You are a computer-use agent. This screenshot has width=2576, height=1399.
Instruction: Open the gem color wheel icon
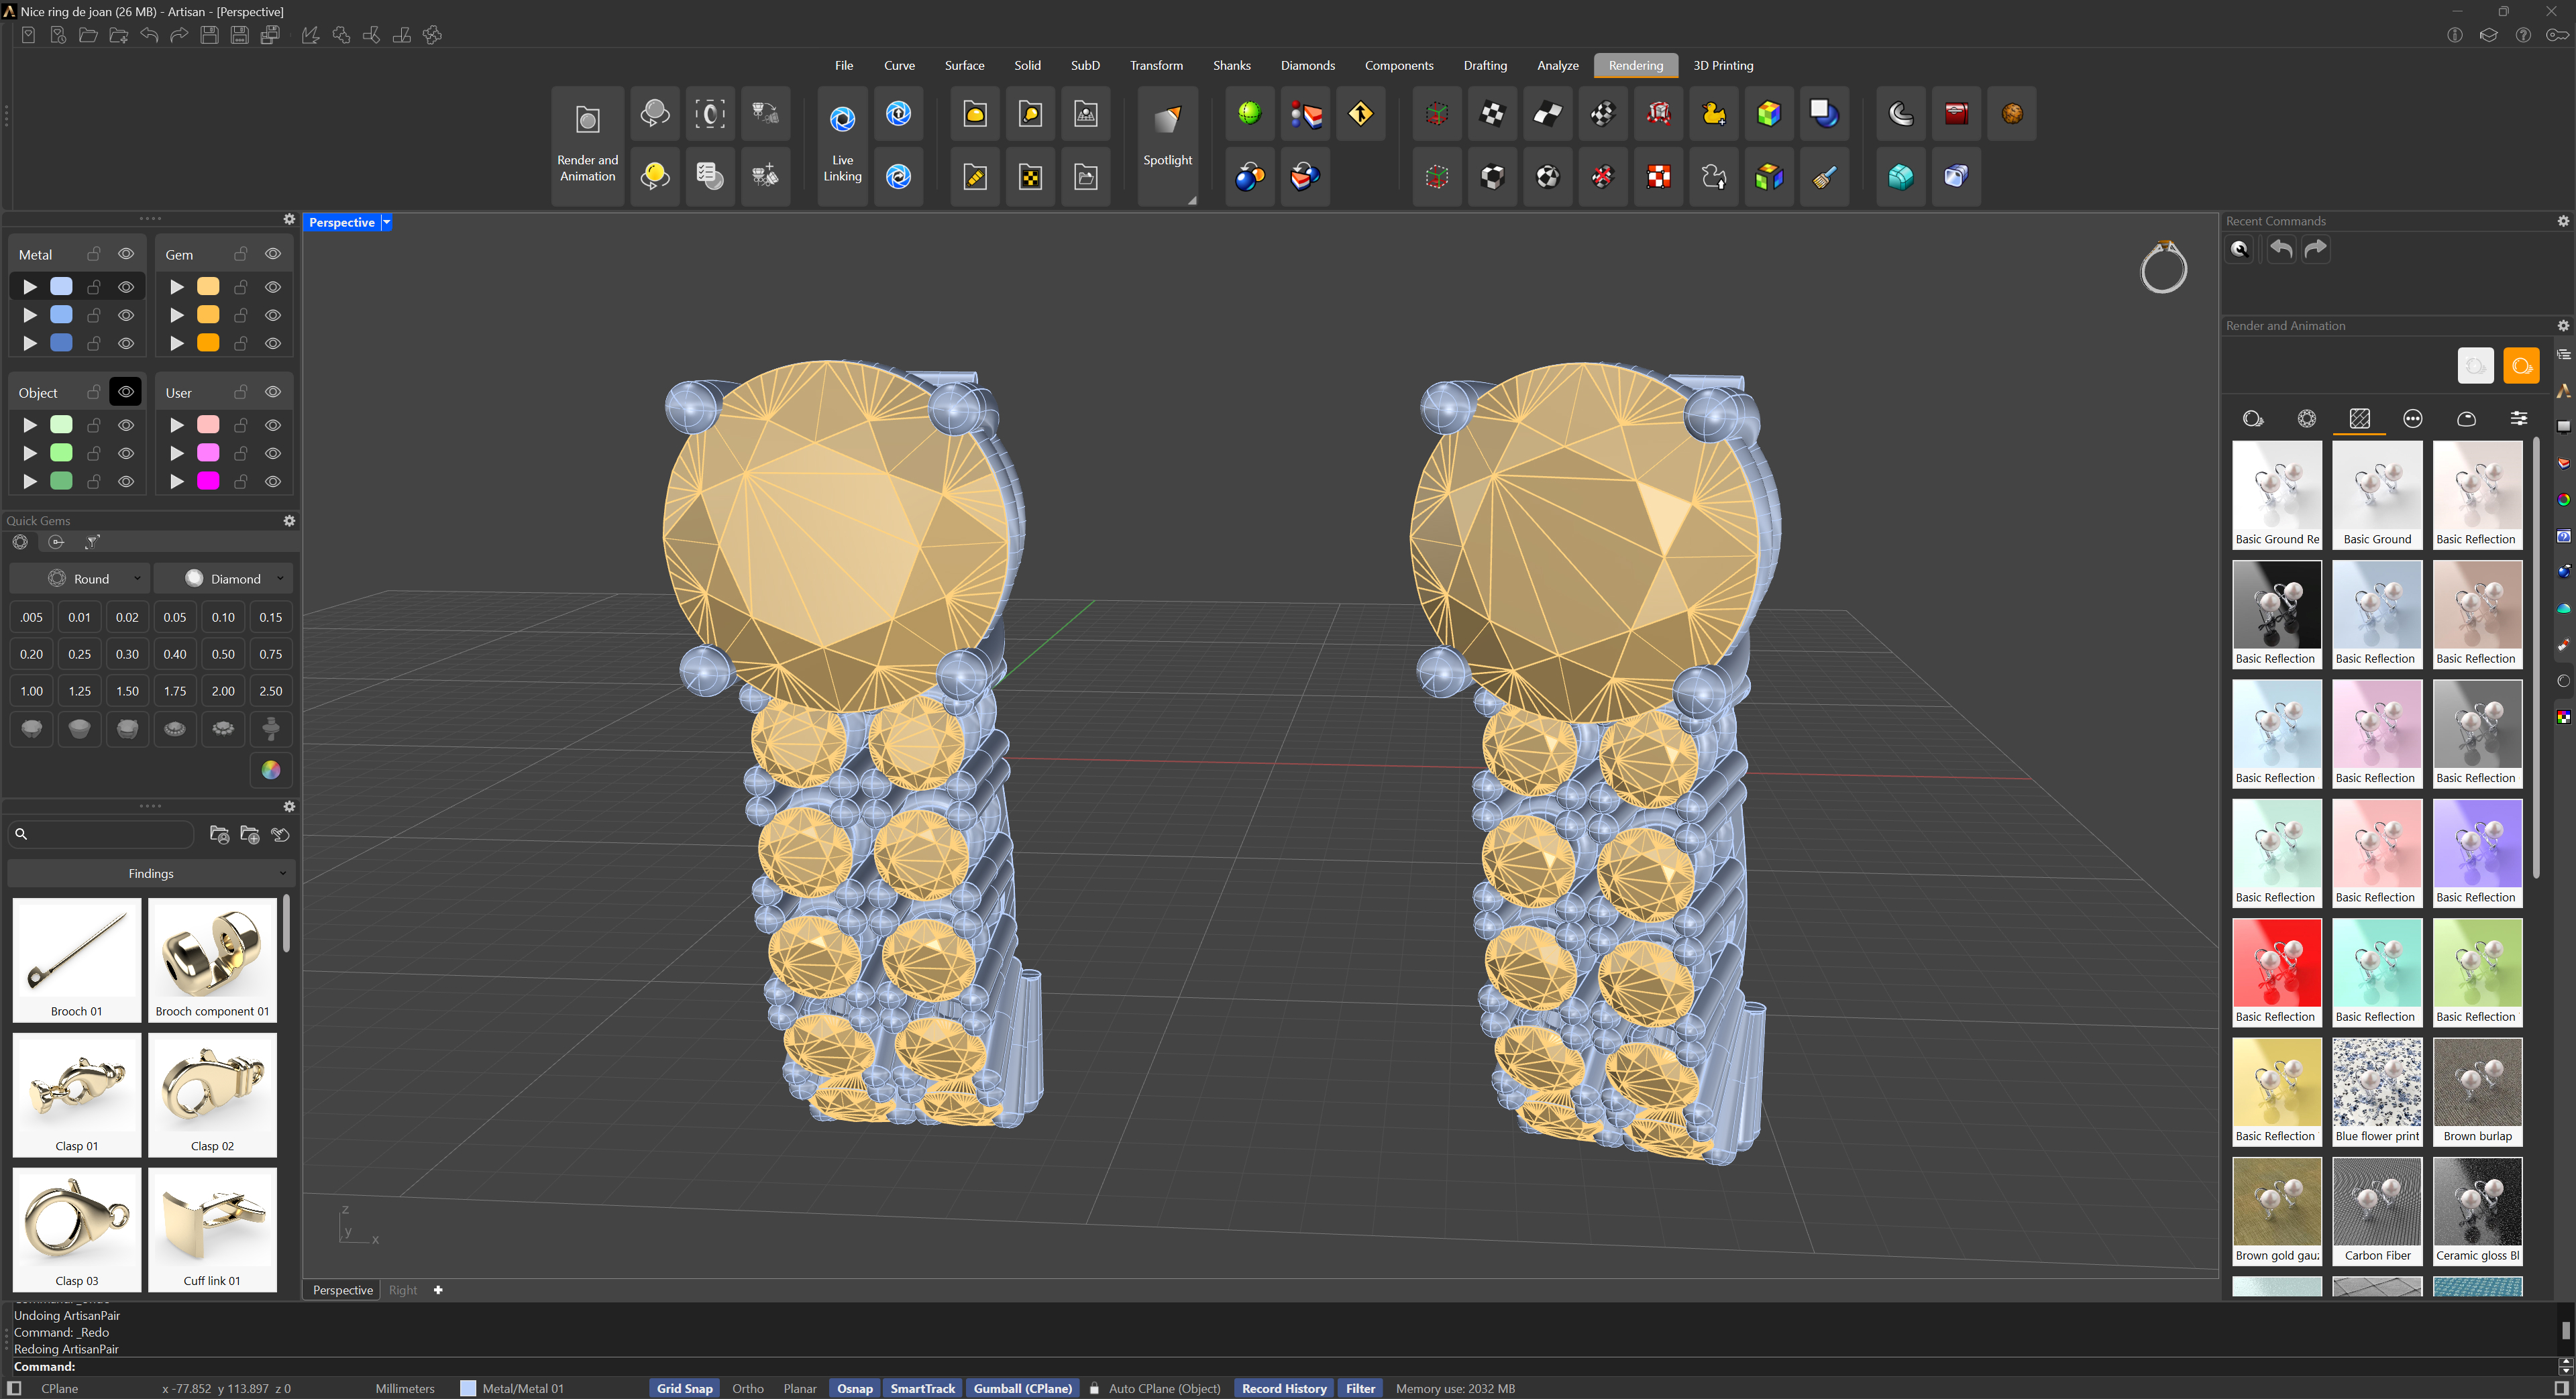[271, 769]
